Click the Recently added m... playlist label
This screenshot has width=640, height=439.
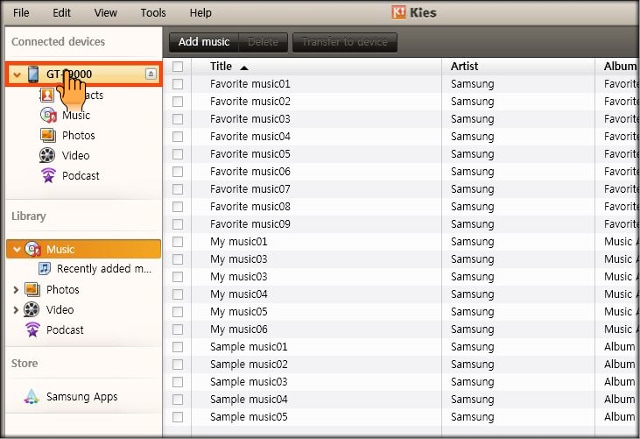[x=104, y=269]
